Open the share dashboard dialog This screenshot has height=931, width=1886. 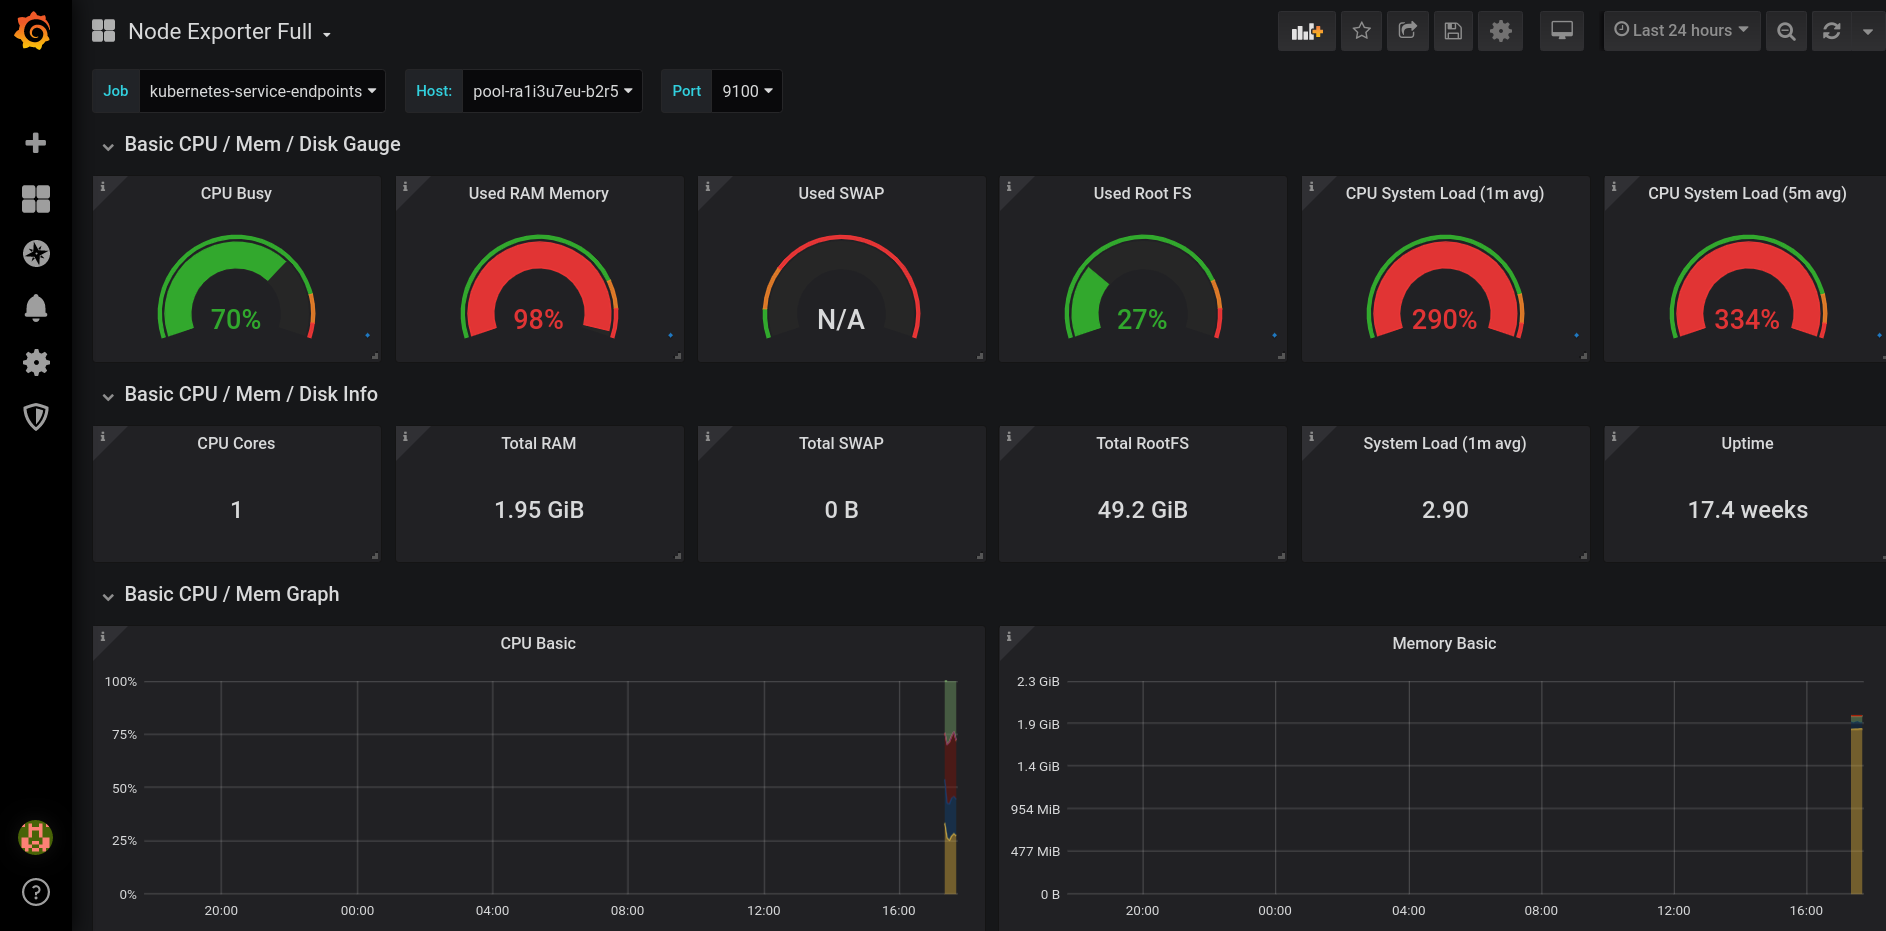(1407, 31)
